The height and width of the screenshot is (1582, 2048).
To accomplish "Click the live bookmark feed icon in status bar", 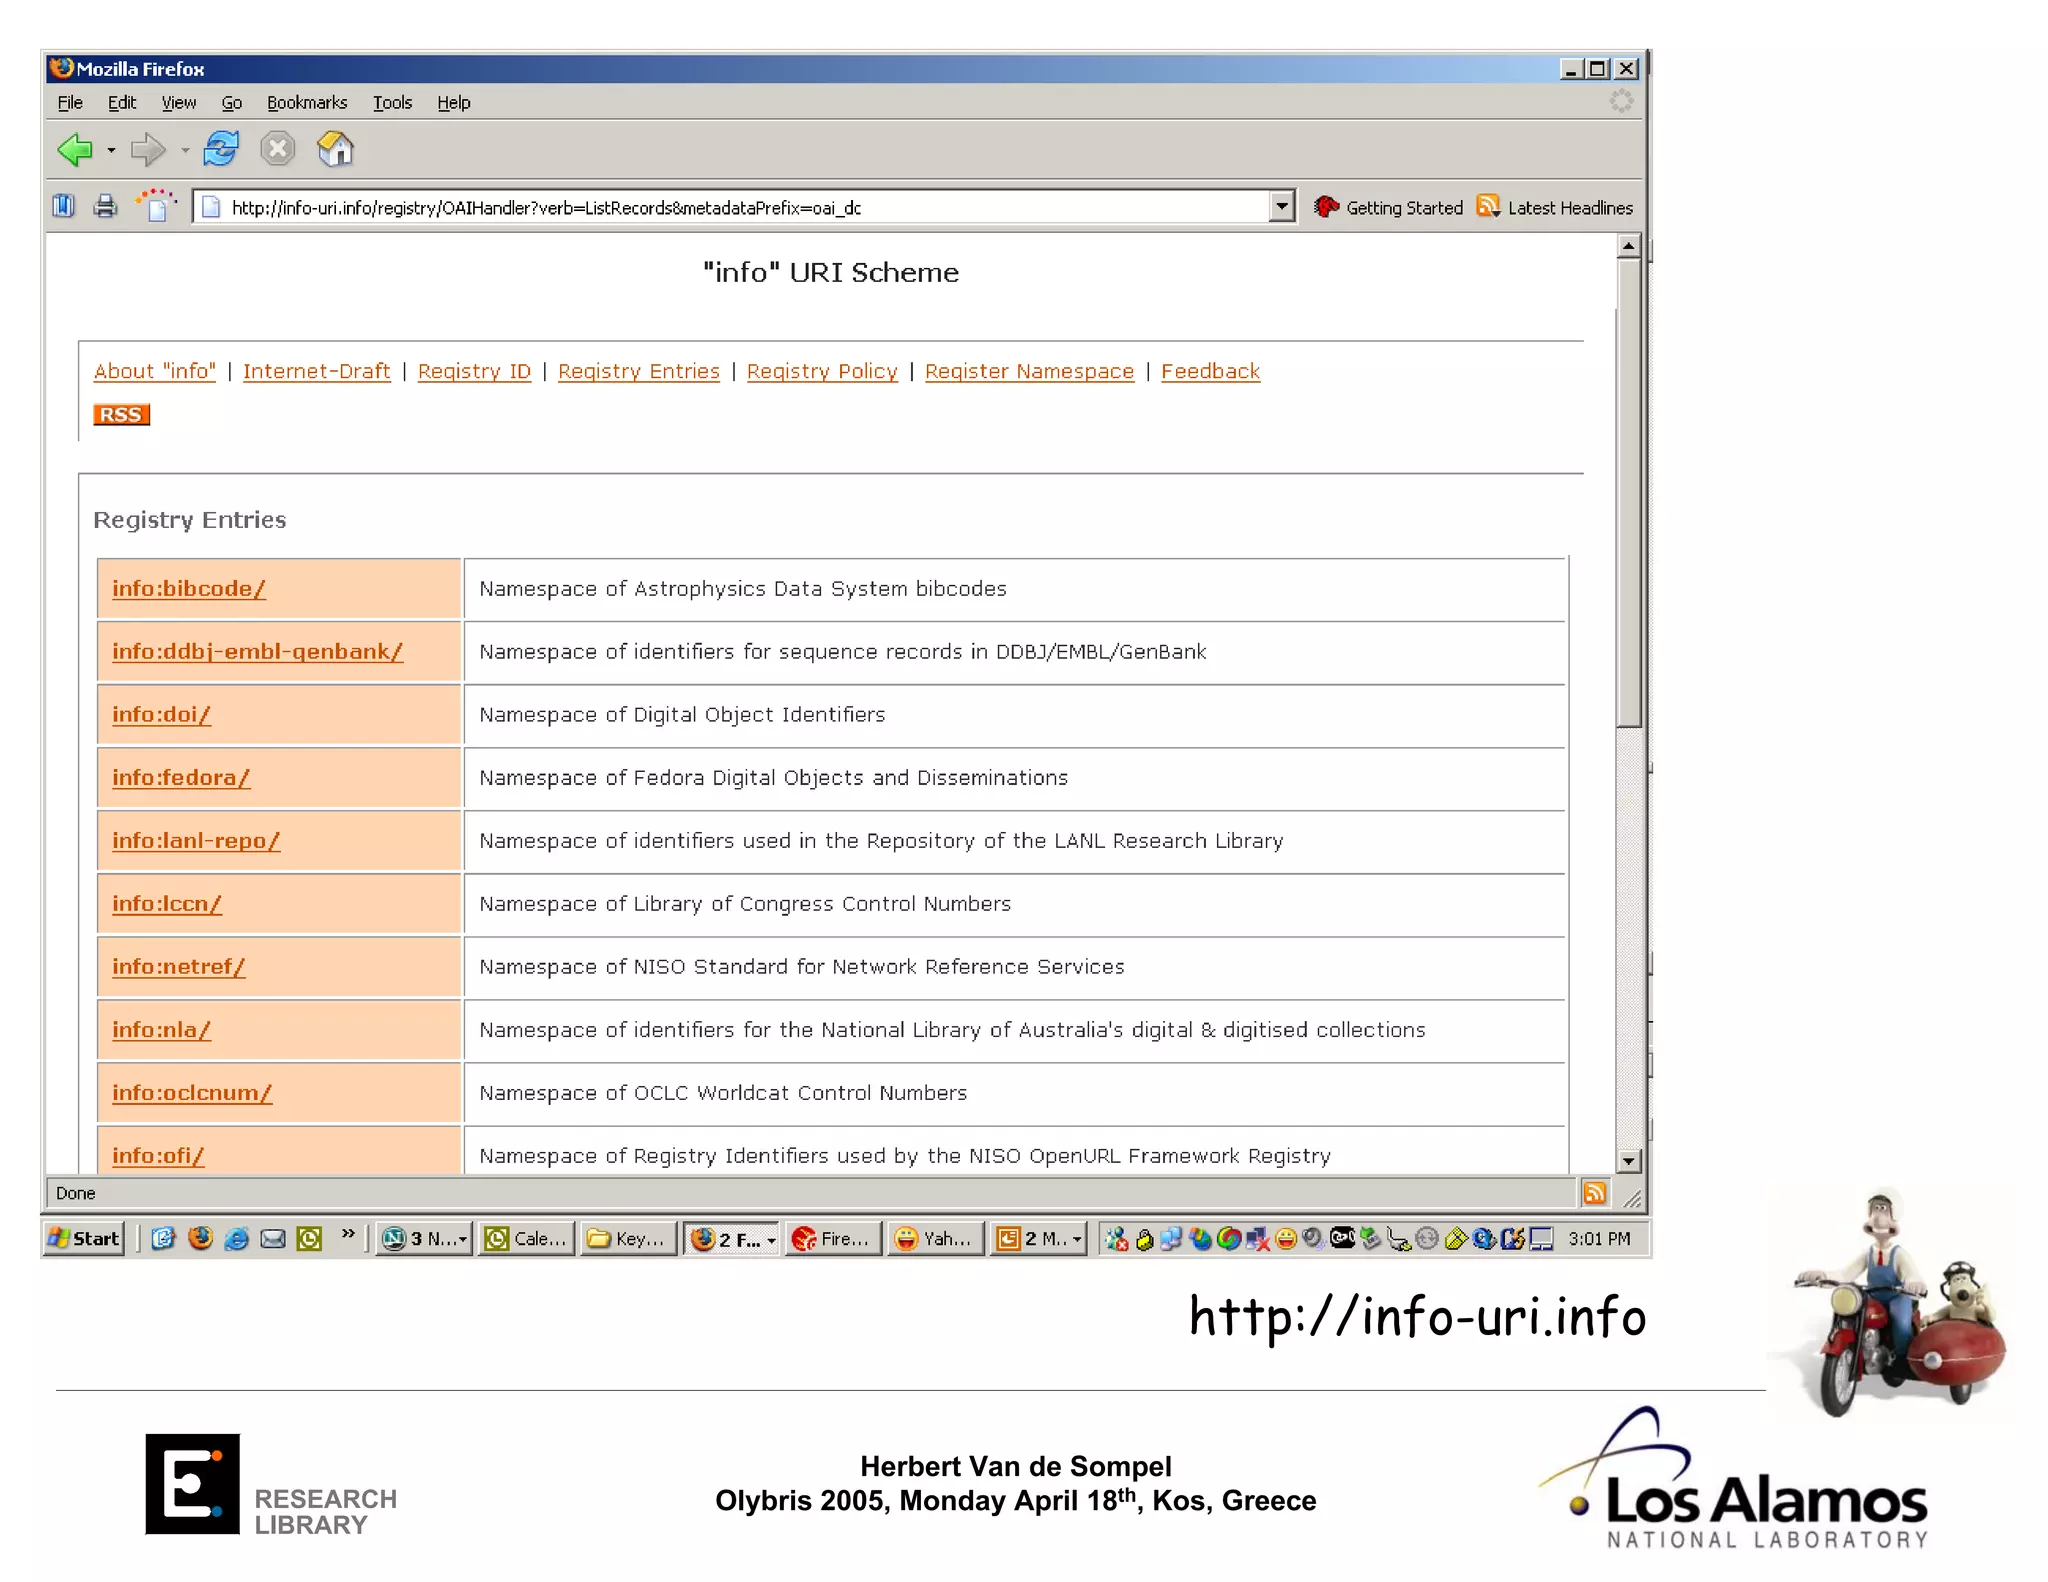I will click(1594, 1193).
